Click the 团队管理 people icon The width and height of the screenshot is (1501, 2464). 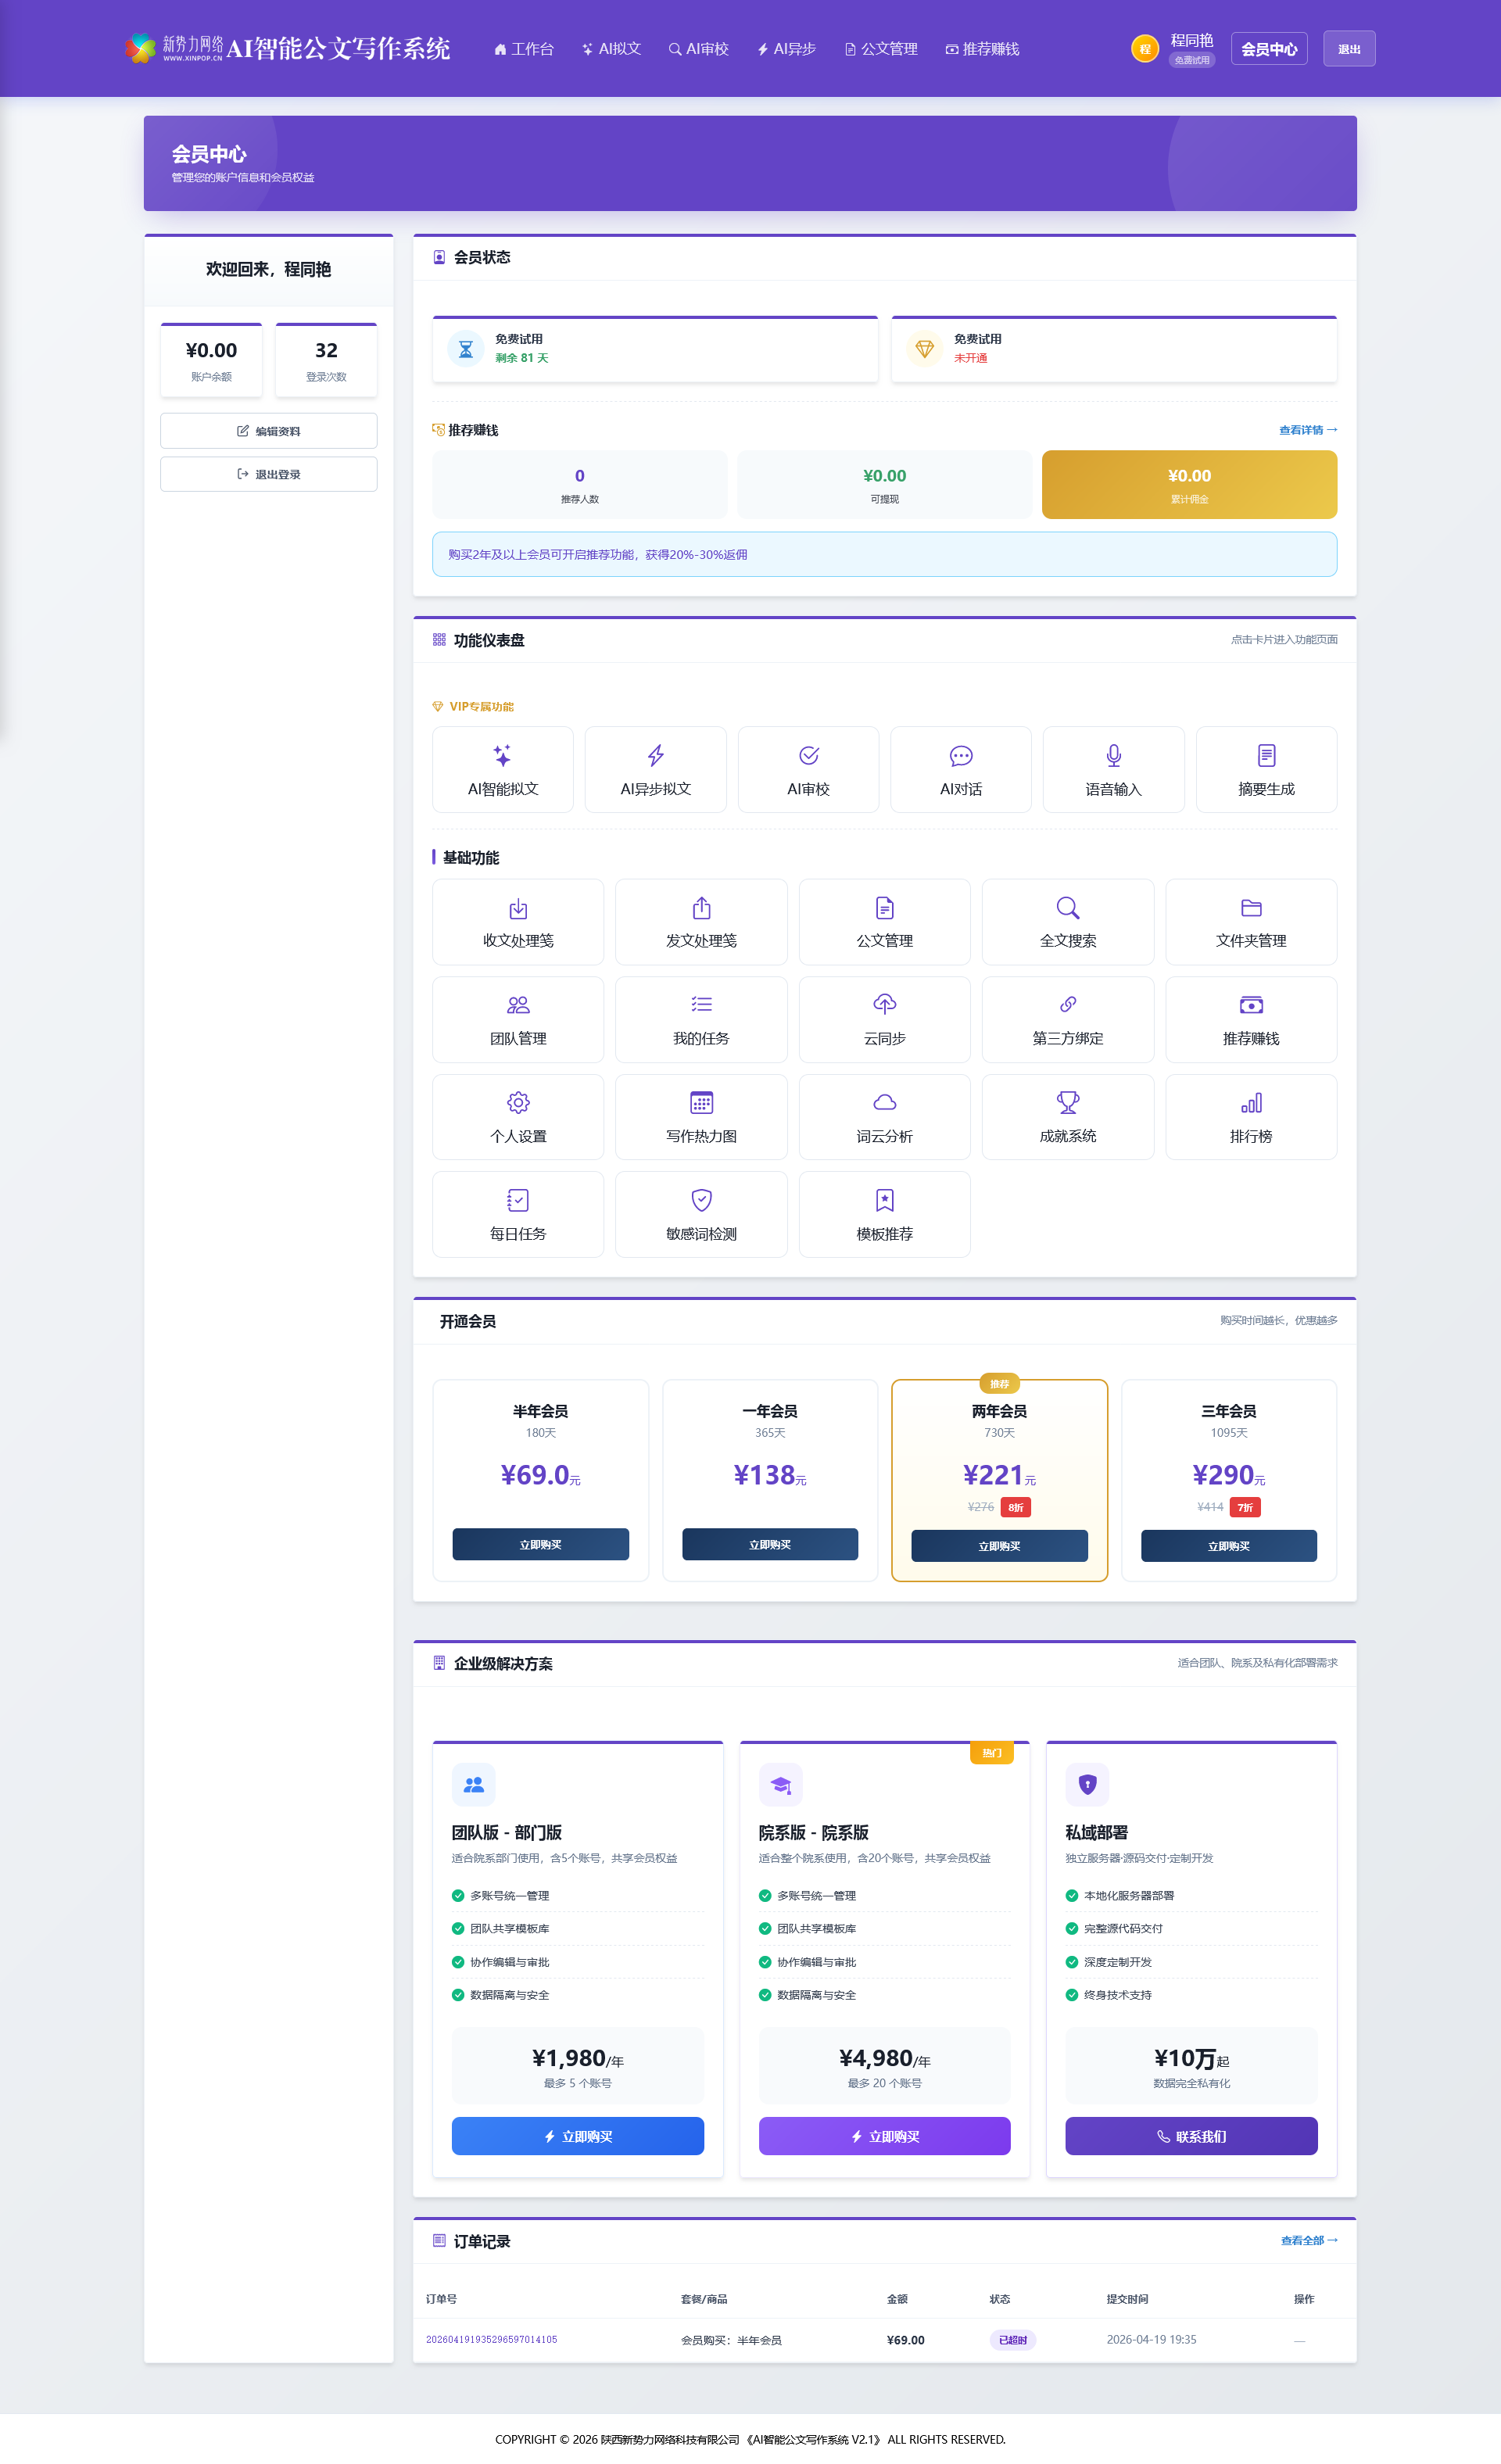[518, 1004]
